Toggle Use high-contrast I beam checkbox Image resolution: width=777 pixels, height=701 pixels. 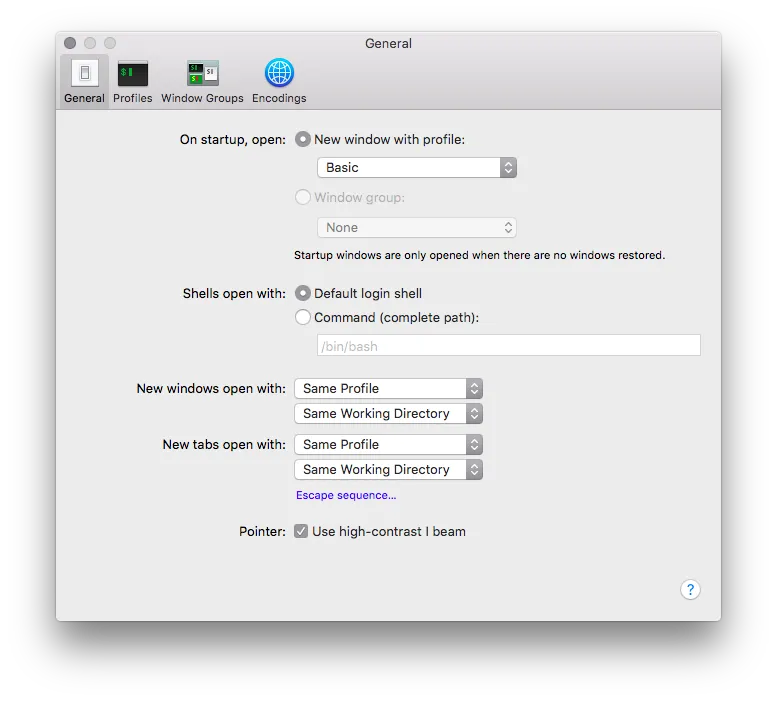(301, 531)
